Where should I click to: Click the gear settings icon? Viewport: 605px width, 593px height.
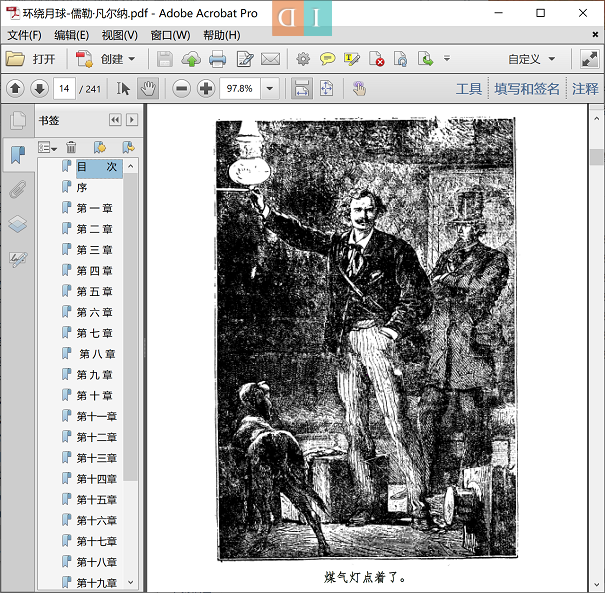pyautogui.click(x=303, y=59)
